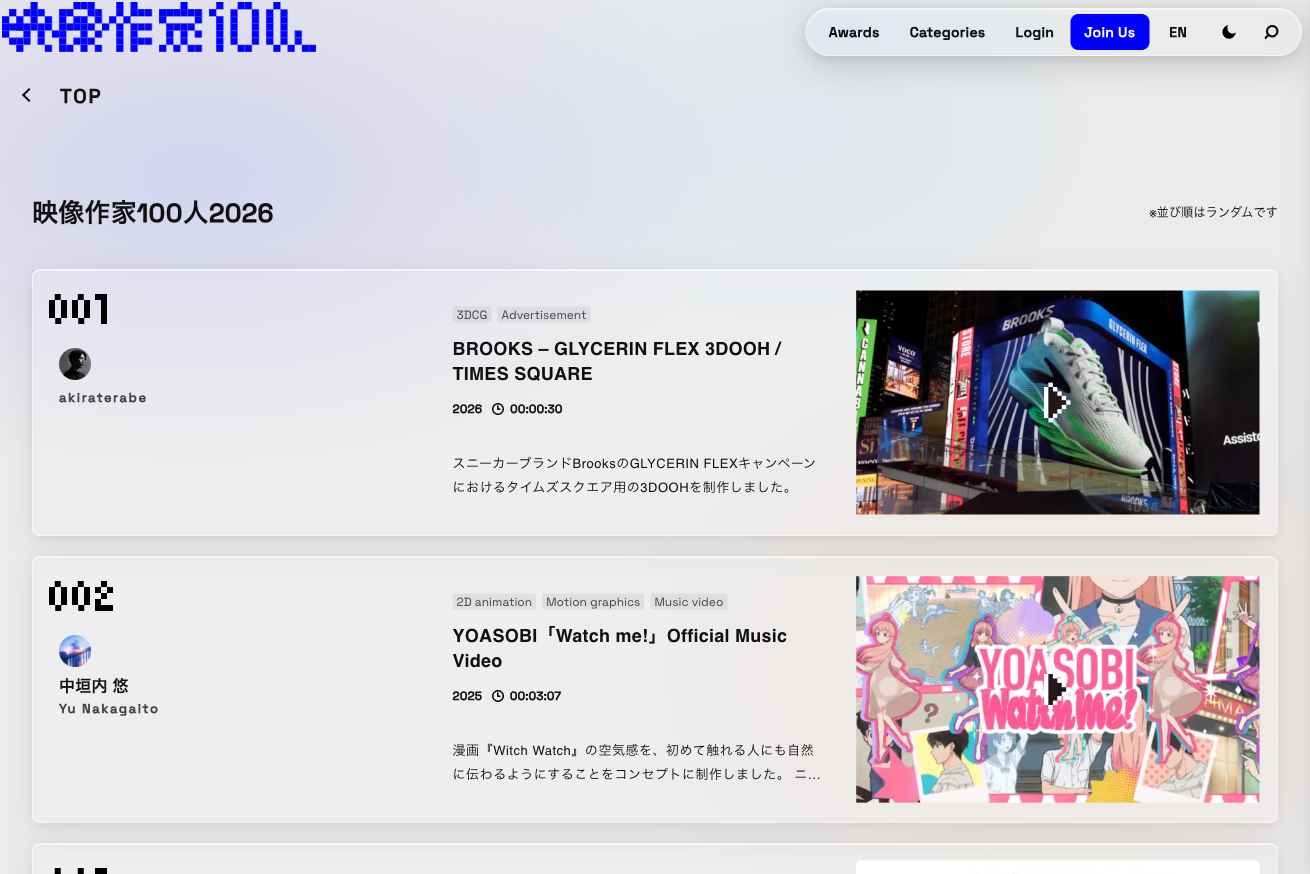Image resolution: width=1310 pixels, height=874 pixels.
Task: Filter by the 2D animation tag
Action: [x=494, y=602]
